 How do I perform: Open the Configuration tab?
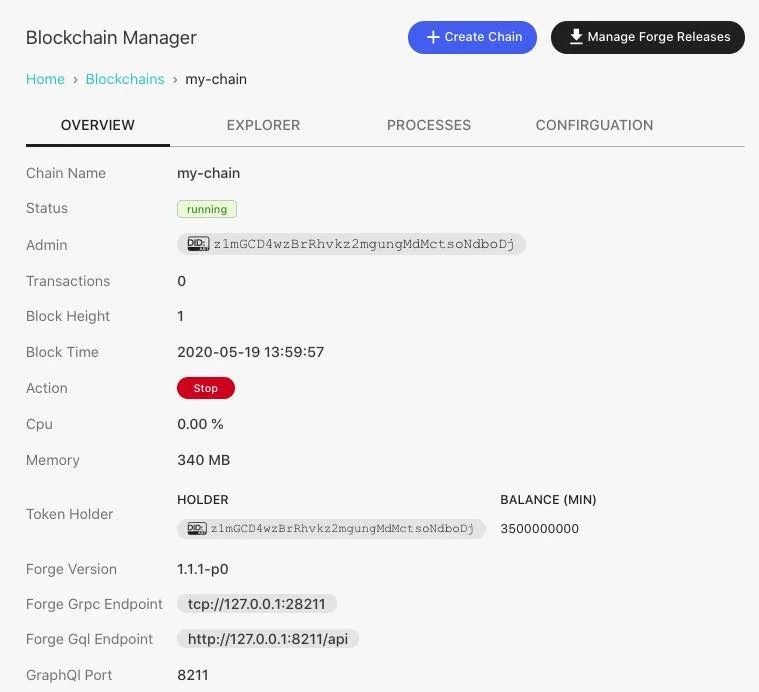(594, 125)
